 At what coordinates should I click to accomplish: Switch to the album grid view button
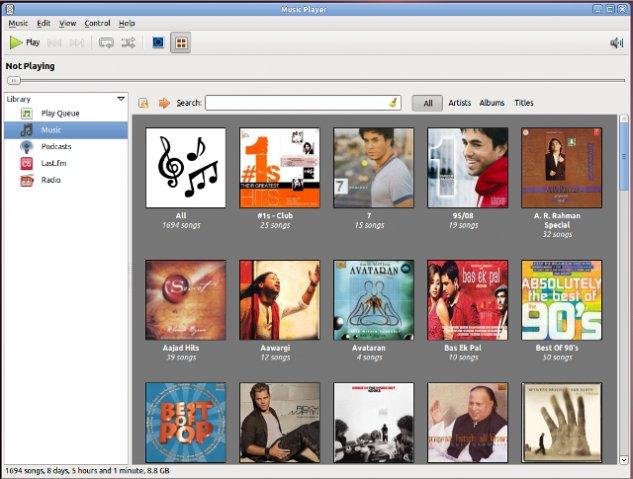181,43
